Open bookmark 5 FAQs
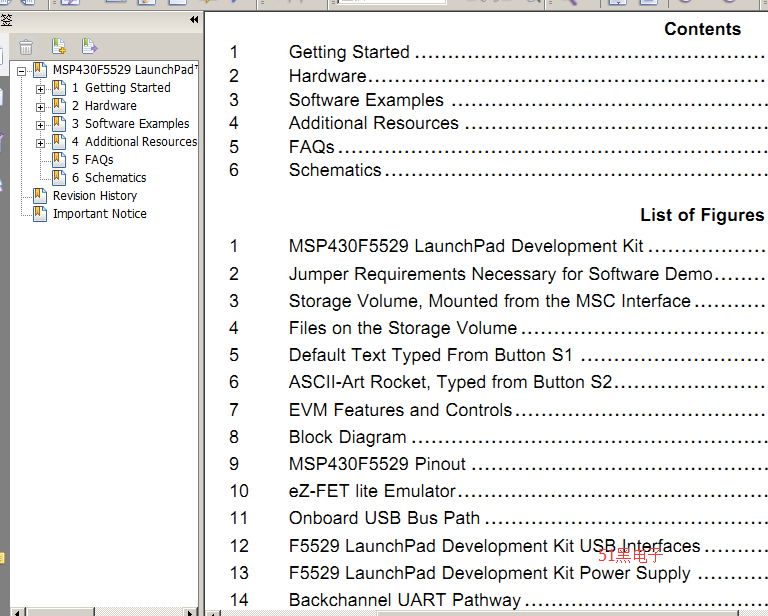 [x=92, y=160]
